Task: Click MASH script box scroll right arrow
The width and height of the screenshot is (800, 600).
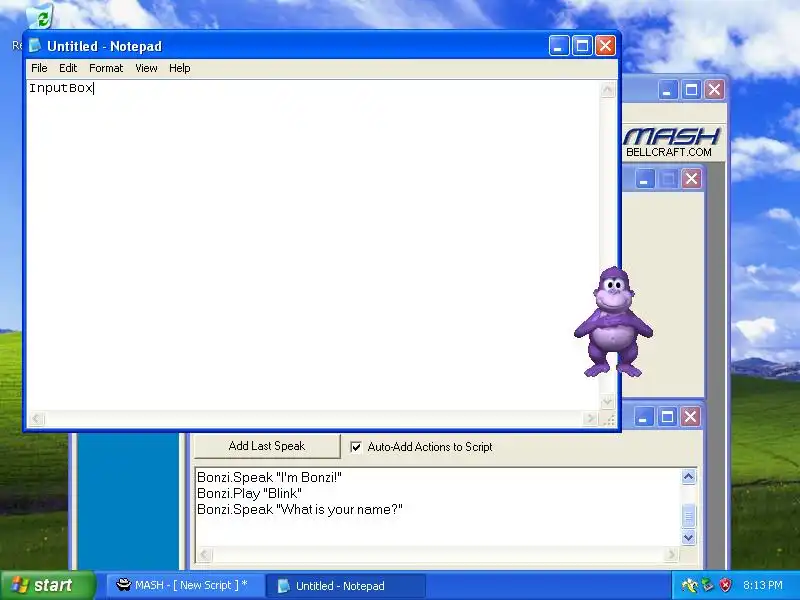Action: 672,555
